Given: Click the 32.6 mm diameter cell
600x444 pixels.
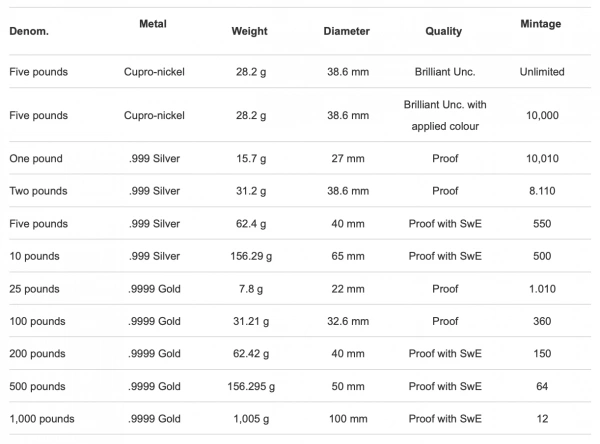Looking at the screenshot, I should [348, 321].
